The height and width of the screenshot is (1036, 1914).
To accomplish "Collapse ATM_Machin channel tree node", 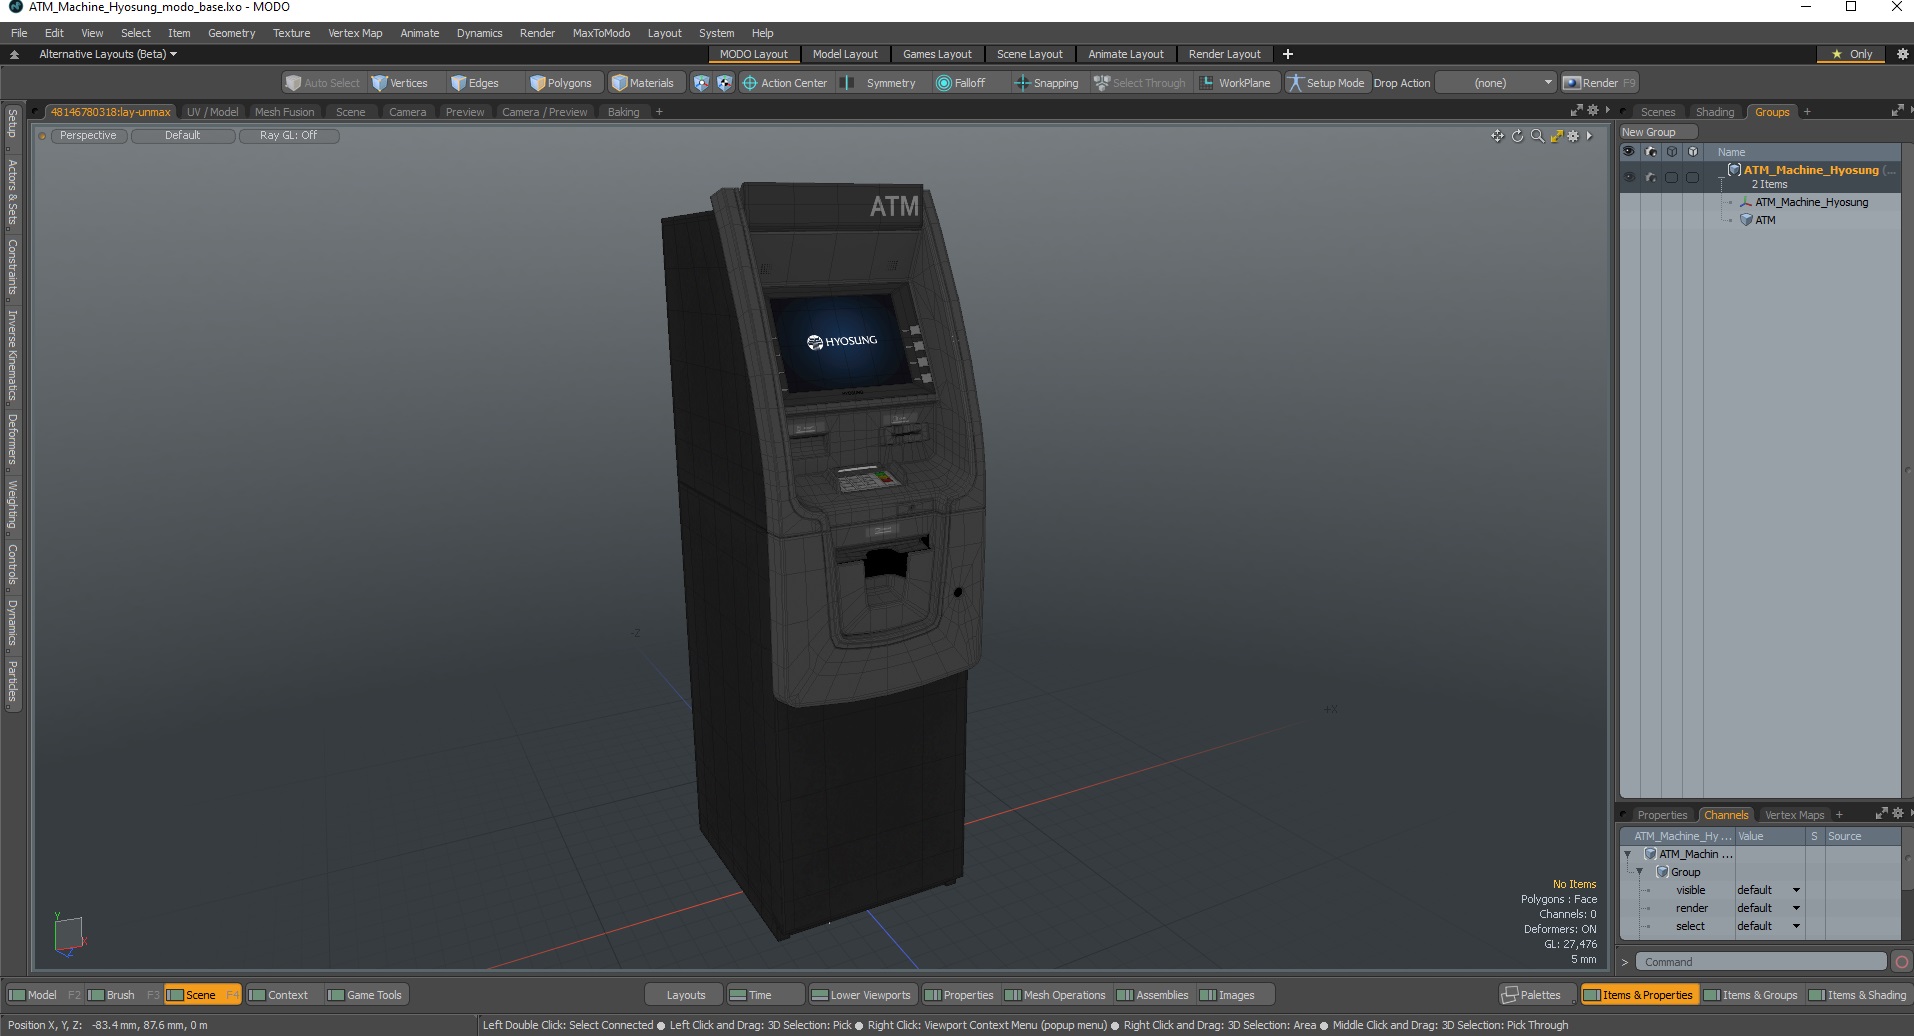I will click(1628, 854).
